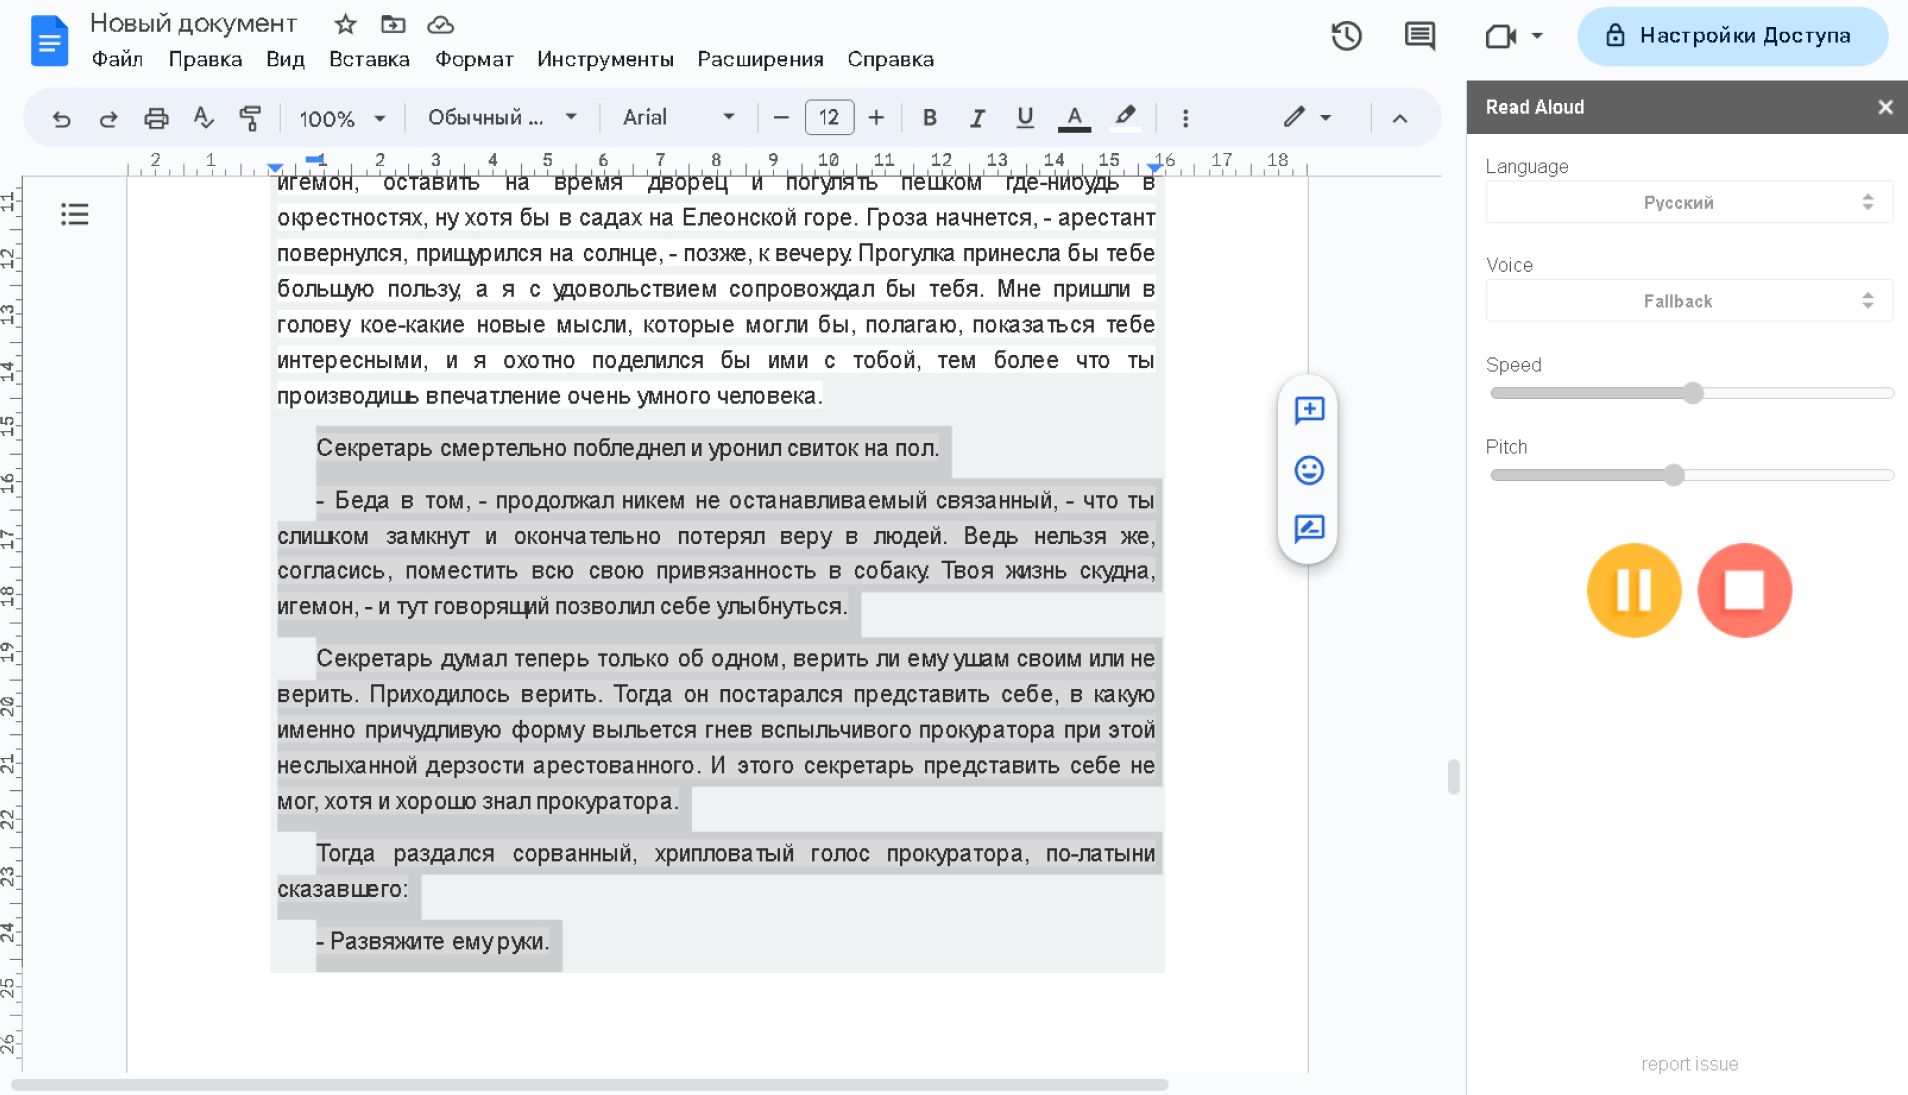The height and width of the screenshot is (1095, 1908).
Task: Open the Arial font dropdown
Action: coord(678,118)
